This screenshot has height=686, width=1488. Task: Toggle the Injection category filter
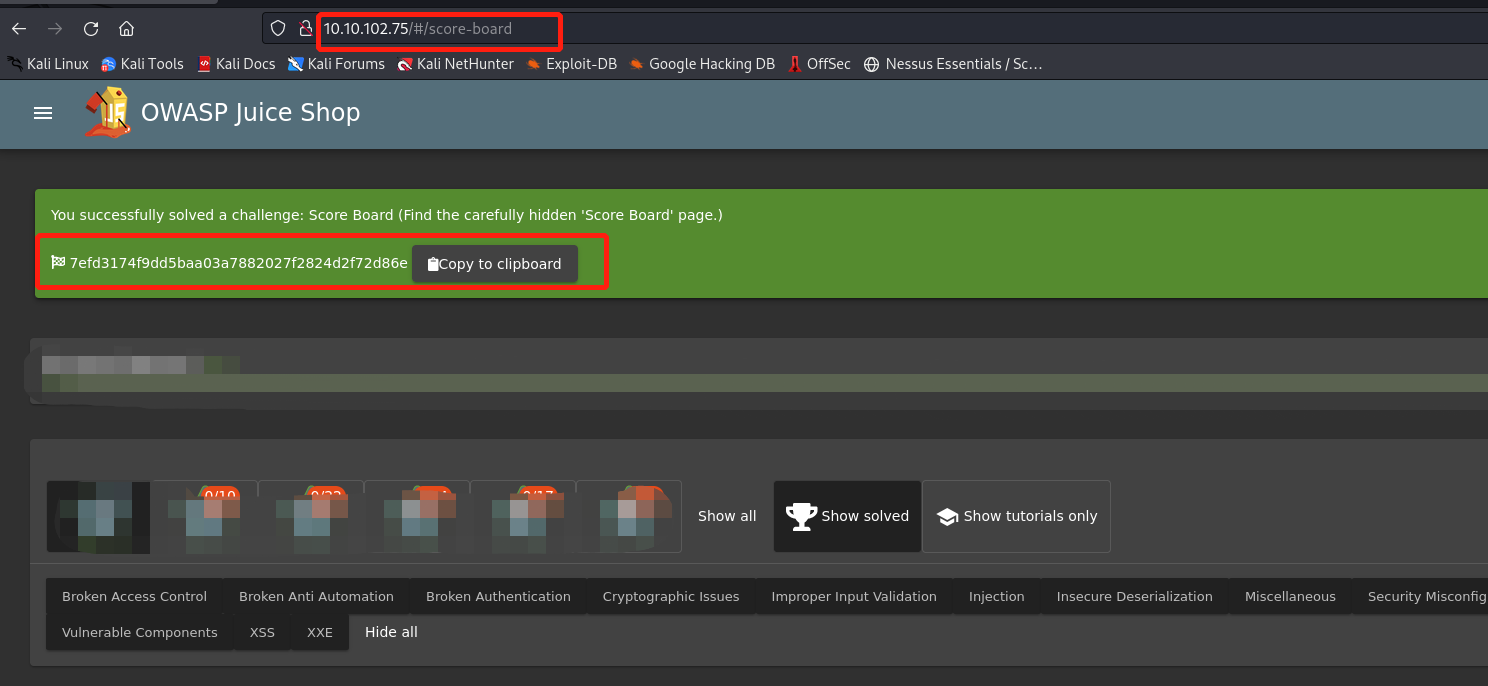click(996, 597)
